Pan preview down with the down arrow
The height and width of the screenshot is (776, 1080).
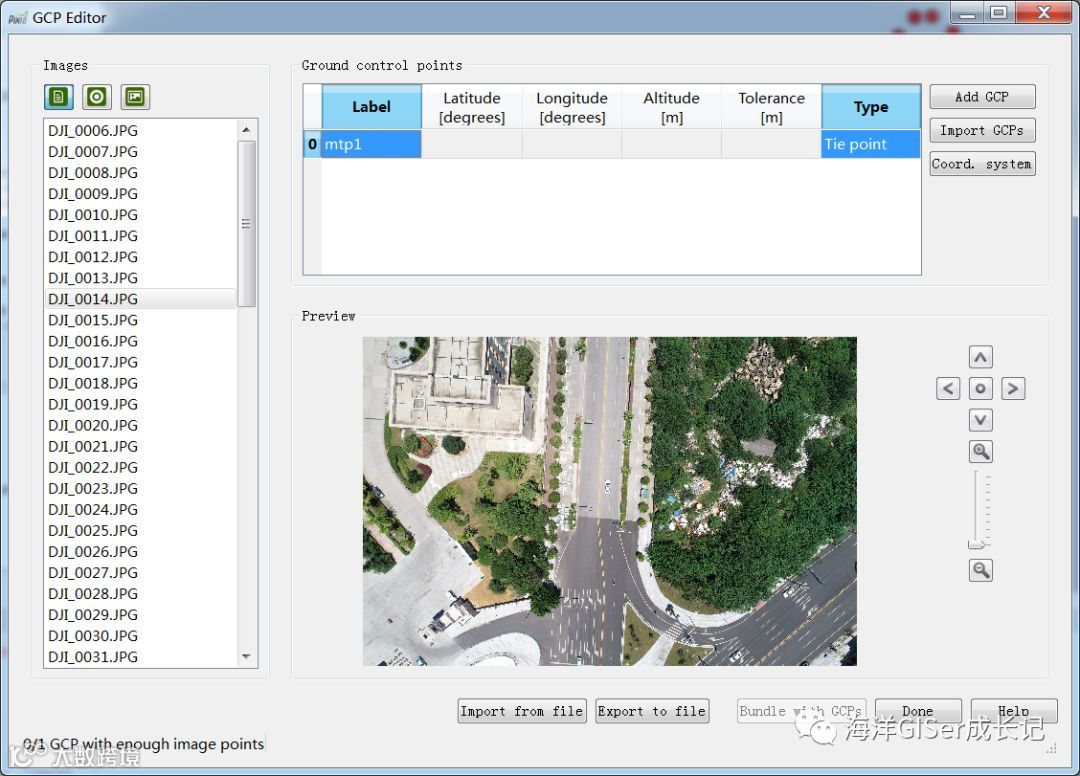pos(980,420)
